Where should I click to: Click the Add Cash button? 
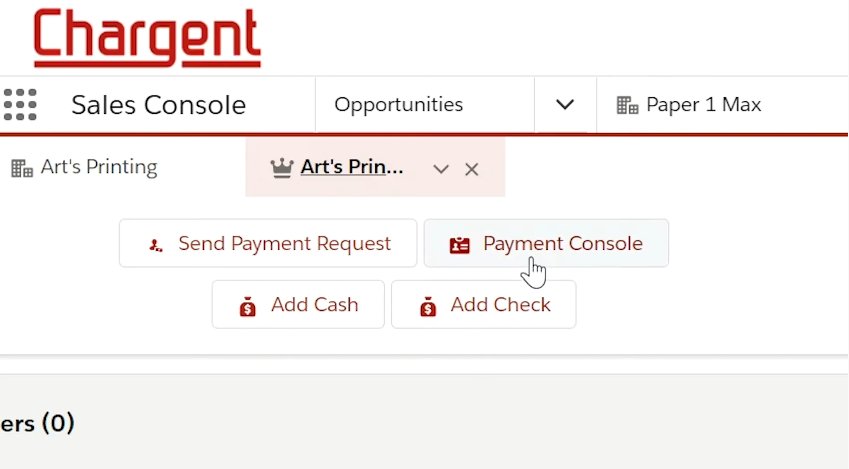298,304
